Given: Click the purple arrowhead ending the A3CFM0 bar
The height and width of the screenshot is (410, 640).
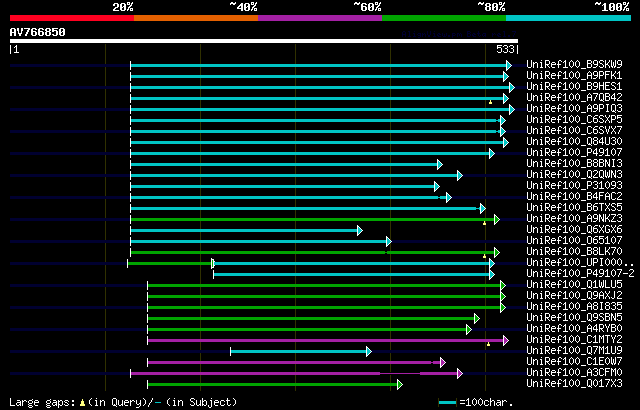Looking at the screenshot, I should click(460, 374).
